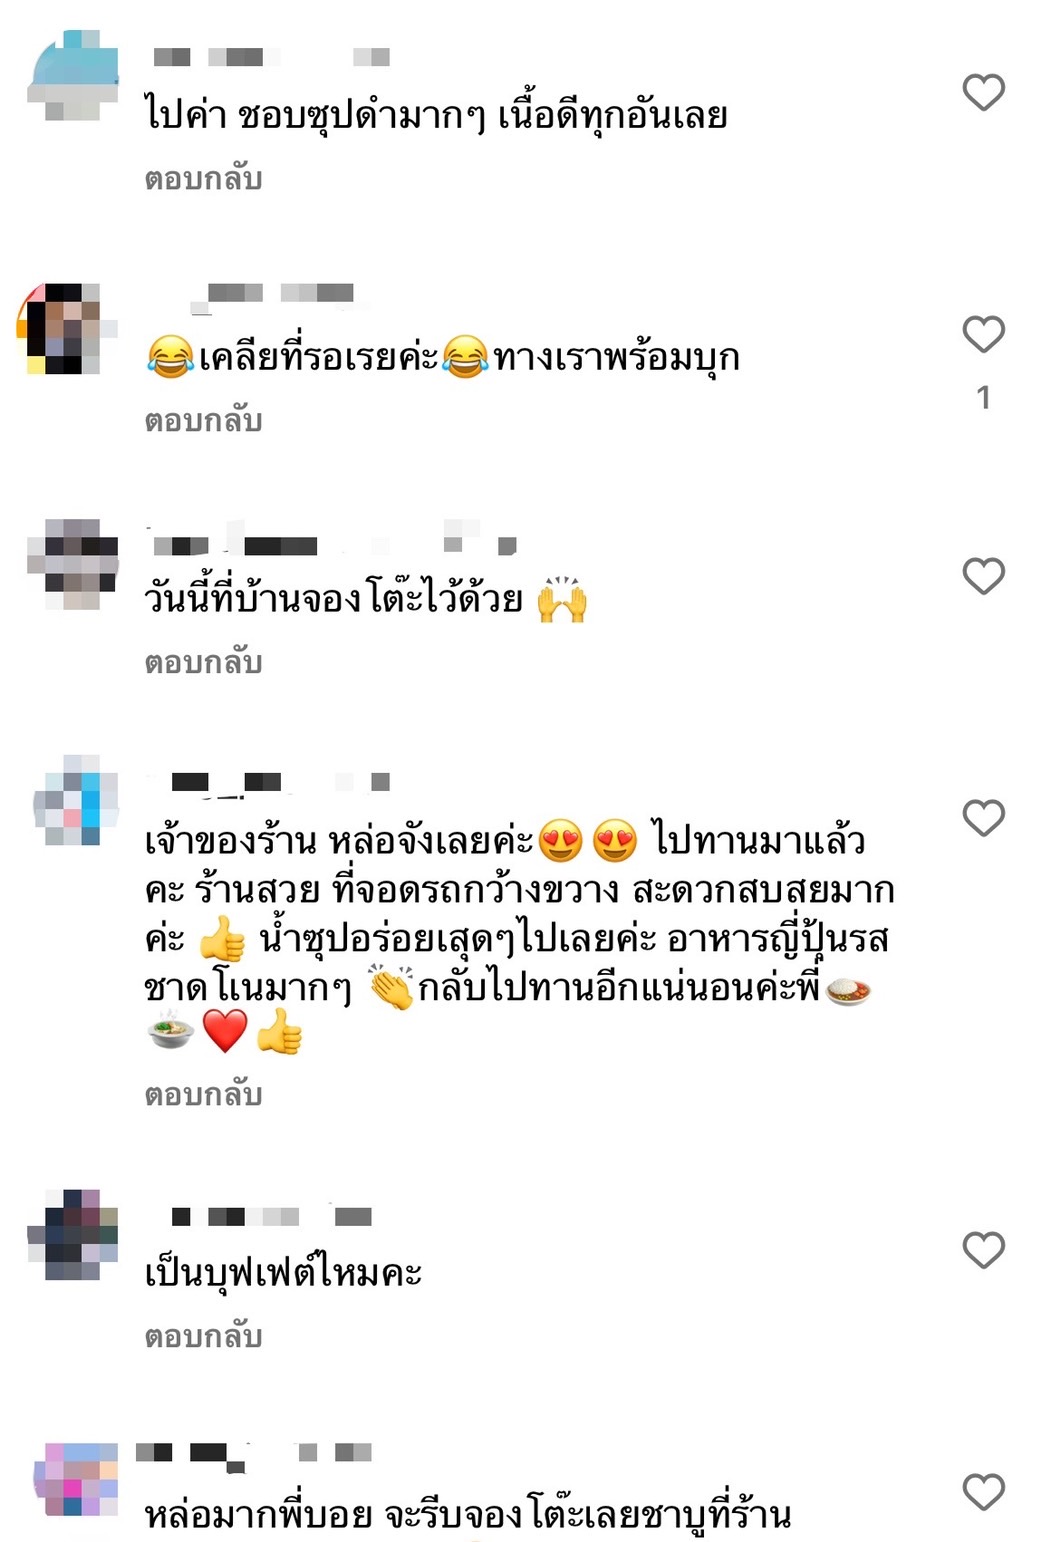Open avatar of the เจ้าของร้าน review commenter

[74, 800]
